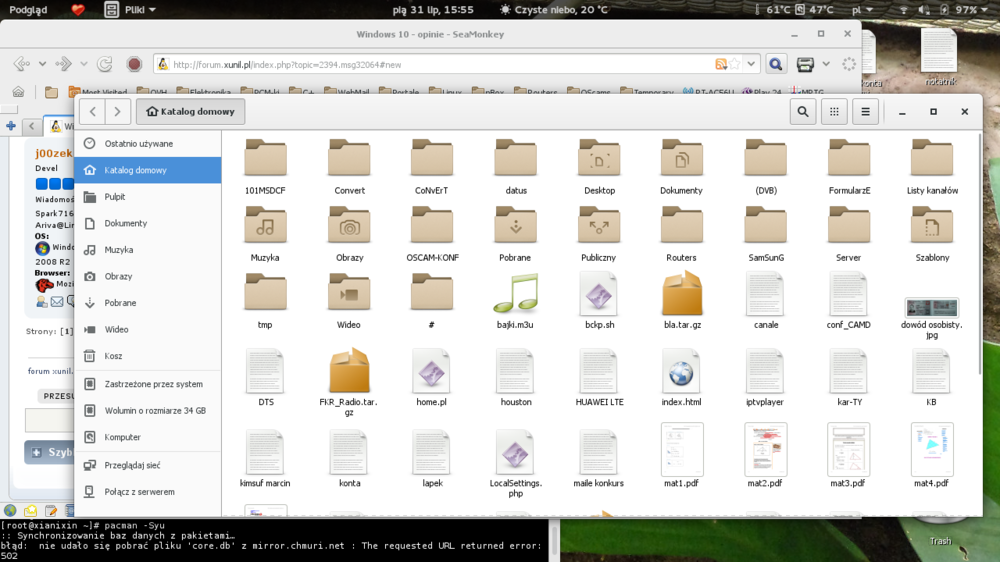Screen dimensions: 1000x562
Task: Expand the URL bar history dropdown
Action: [752, 64]
